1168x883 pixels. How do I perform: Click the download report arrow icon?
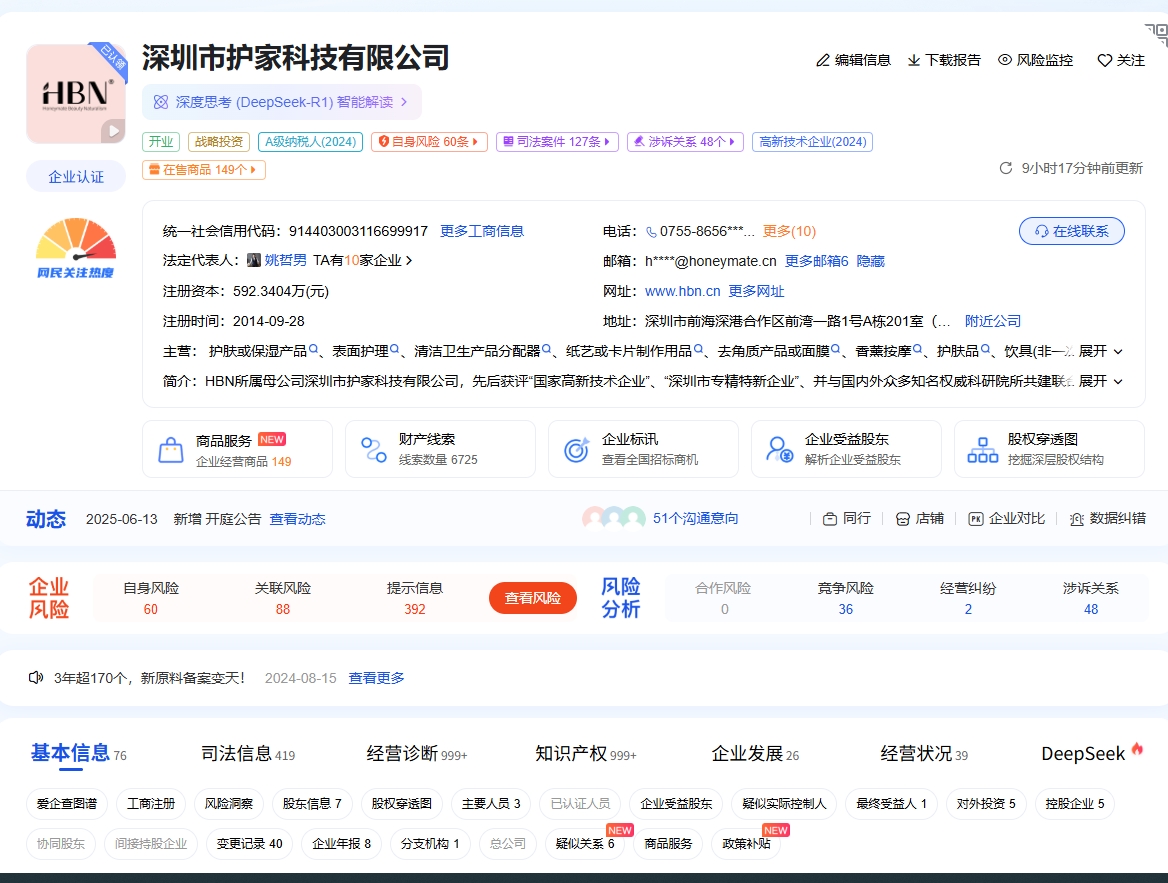[x=913, y=60]
